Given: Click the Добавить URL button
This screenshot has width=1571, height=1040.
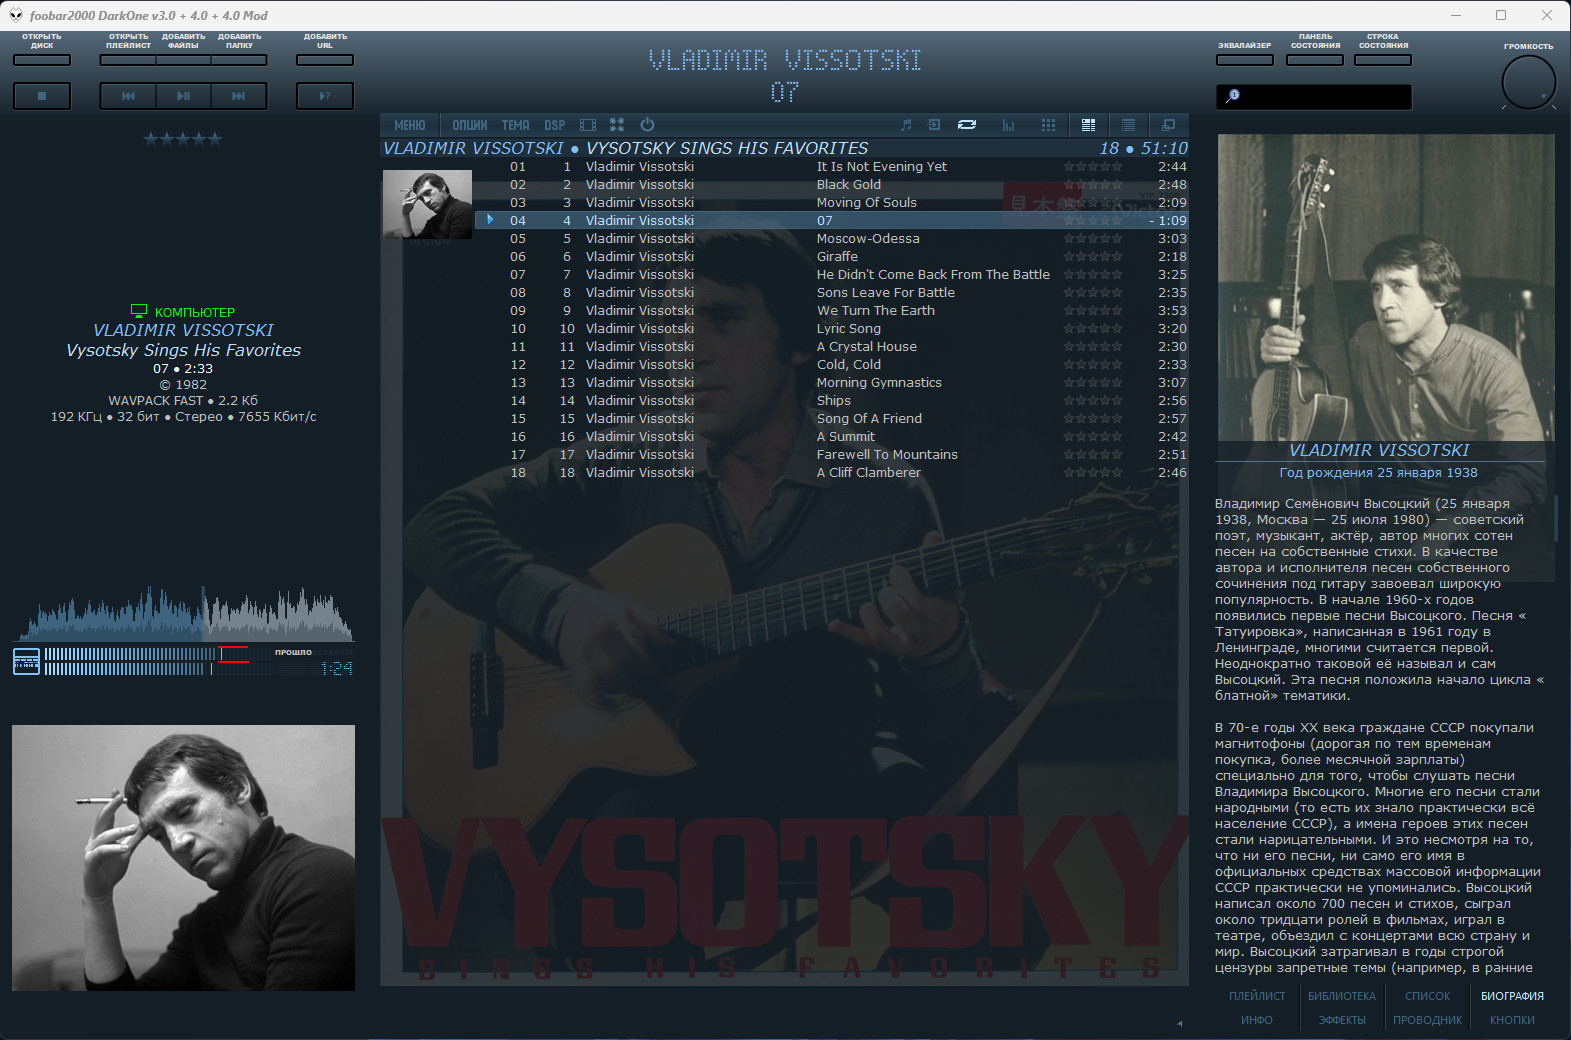Looking at the screenshot, I should pyautogui.click(x=325, y=60).
